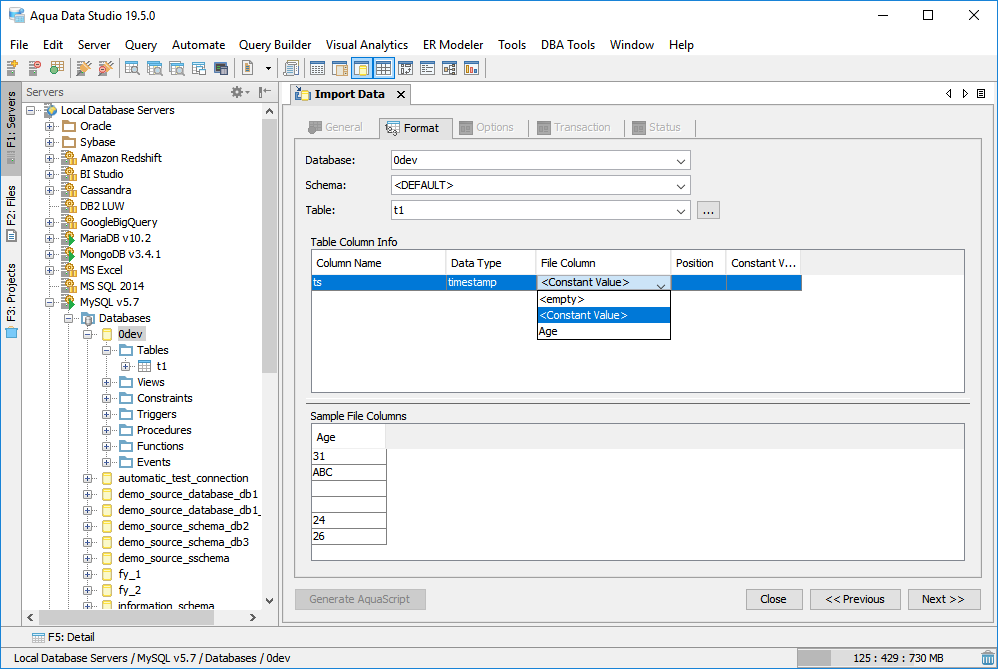Switch to the Options tab
The height and width of the screenshot is (669, 998).
pos(487,127)
